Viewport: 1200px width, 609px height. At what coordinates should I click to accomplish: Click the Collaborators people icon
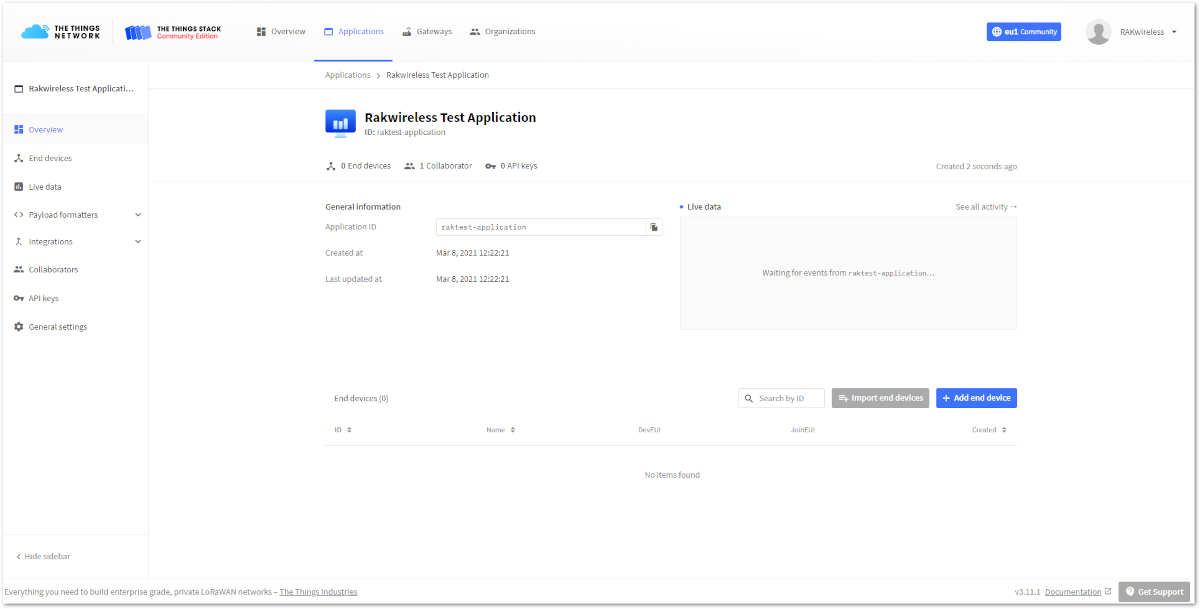click(x=18, y=270)
